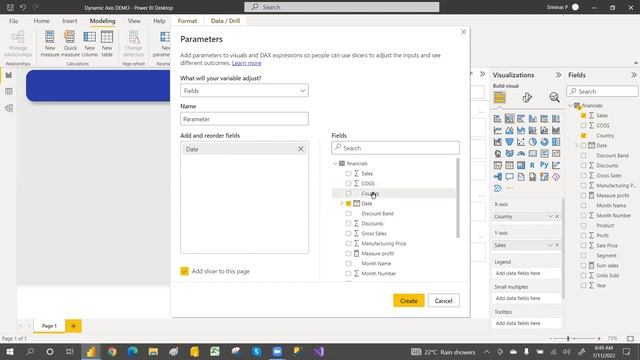Image resolution: width=640 pixels, height=360 pixels.
Task: Choose the funnel visual icon
Action: (509, 142)
